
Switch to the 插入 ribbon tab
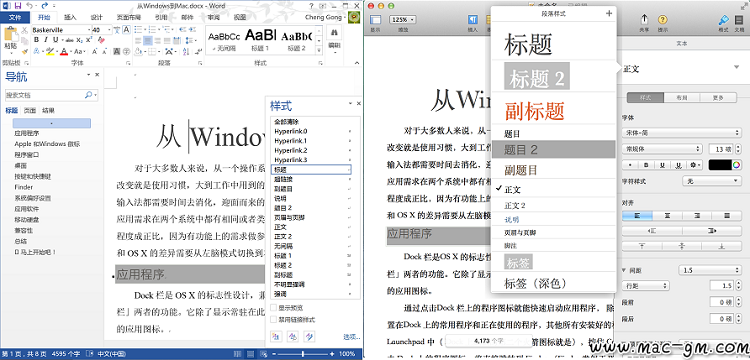(70, 17)
